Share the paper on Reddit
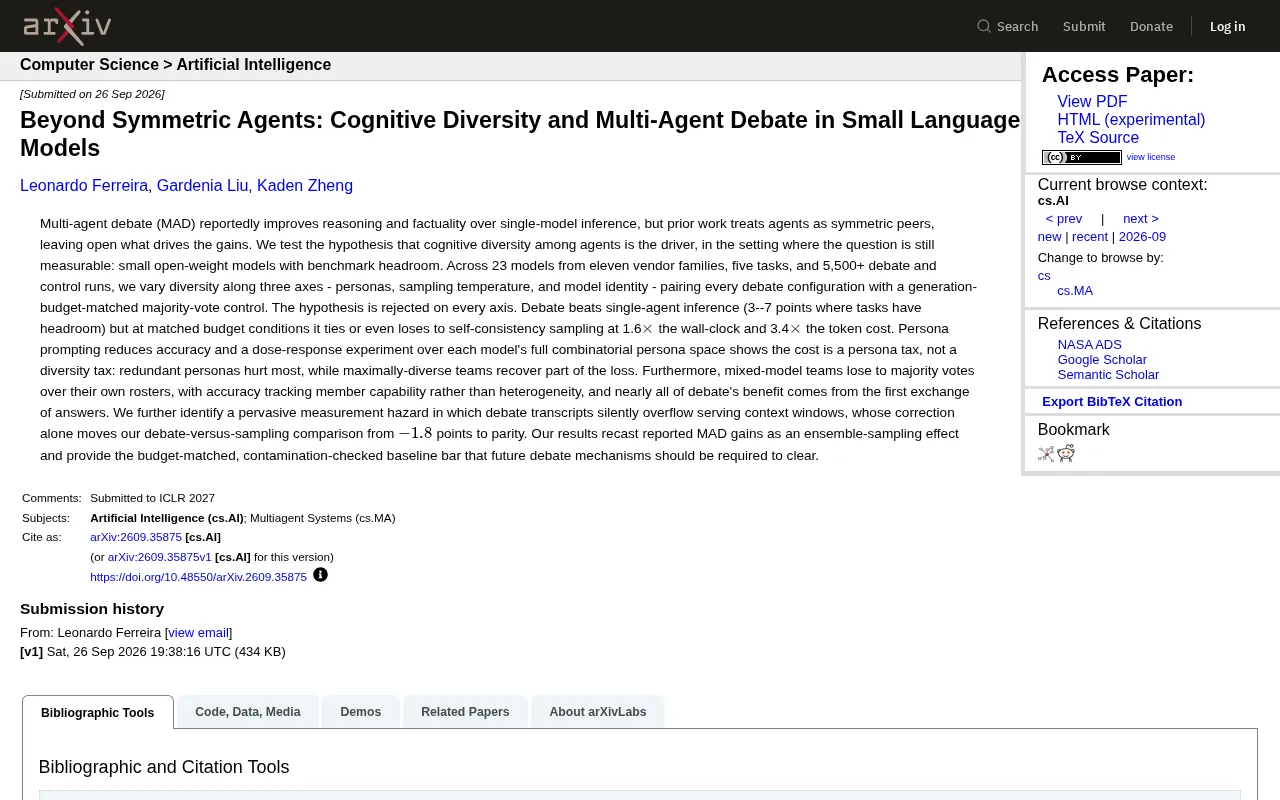 coord(1066,454)
